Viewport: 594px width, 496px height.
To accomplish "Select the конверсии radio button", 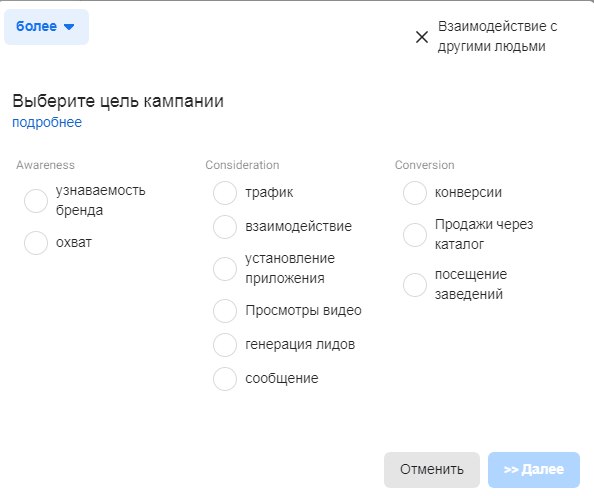I will pos(415,192).
